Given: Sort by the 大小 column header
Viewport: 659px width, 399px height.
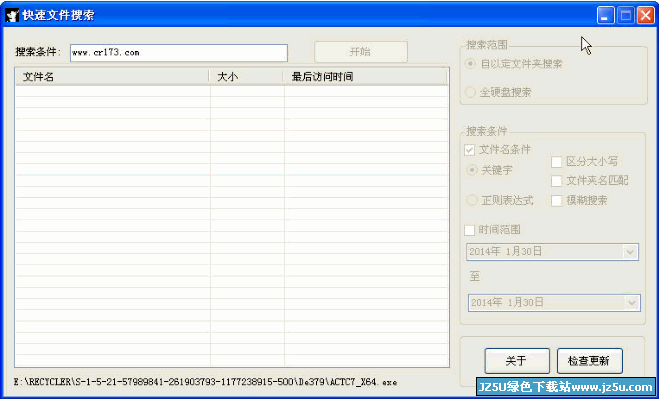Looking at the screenshot, I should 246,77.
